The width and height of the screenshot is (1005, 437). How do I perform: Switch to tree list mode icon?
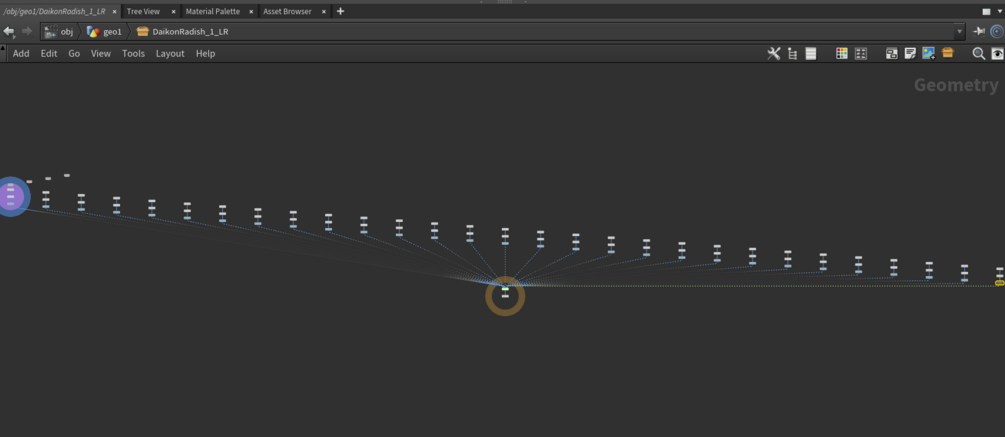point(792,54)
